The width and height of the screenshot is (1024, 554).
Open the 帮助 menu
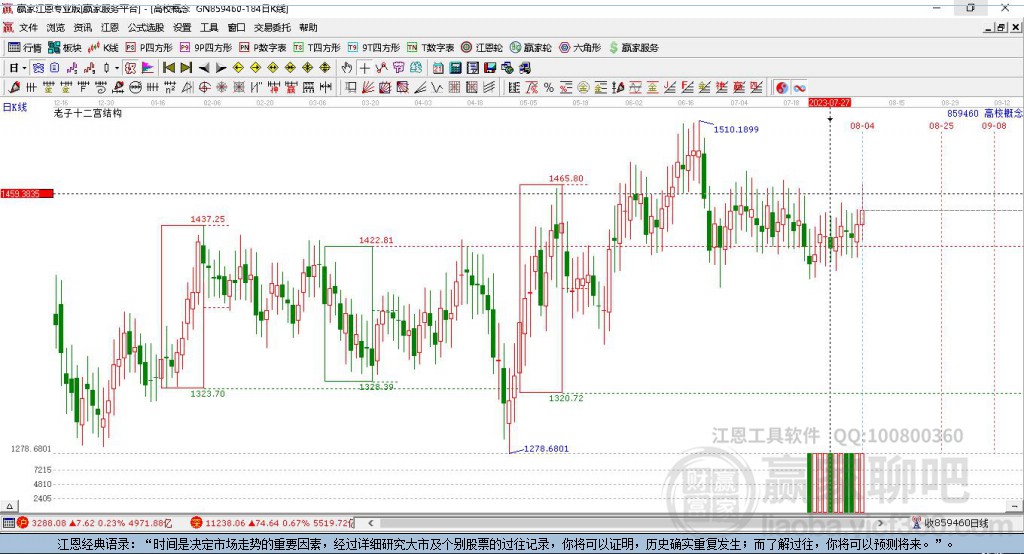coord(308,27)
